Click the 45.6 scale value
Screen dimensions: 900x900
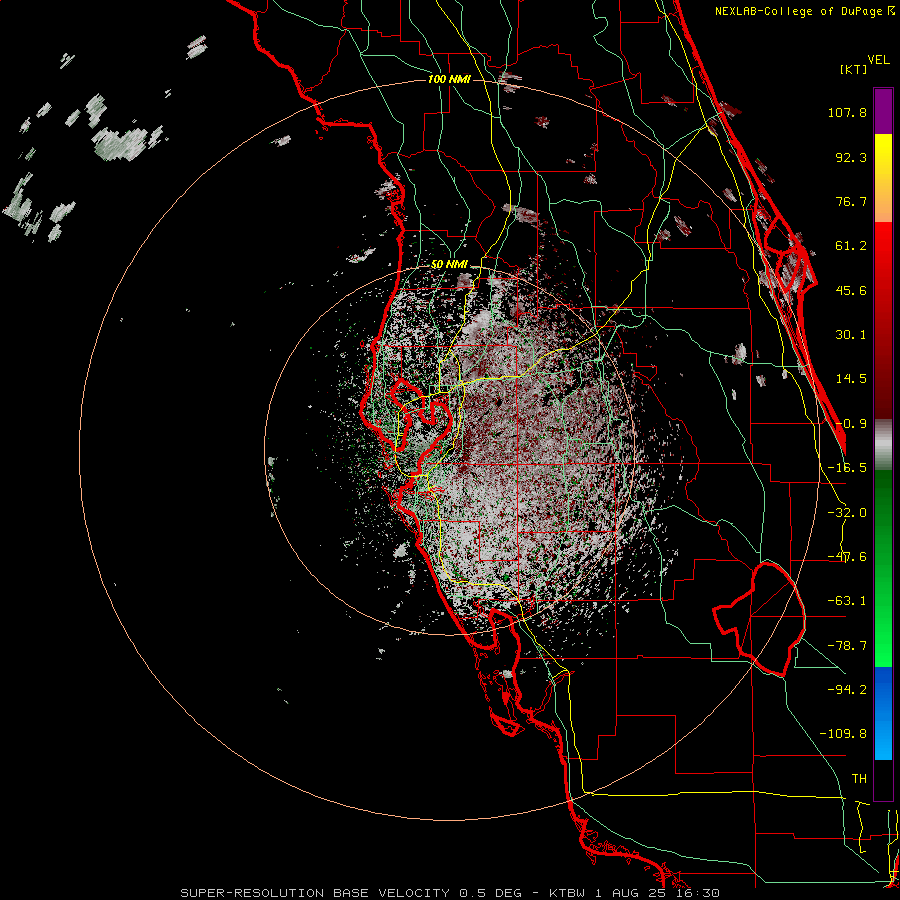851,290
